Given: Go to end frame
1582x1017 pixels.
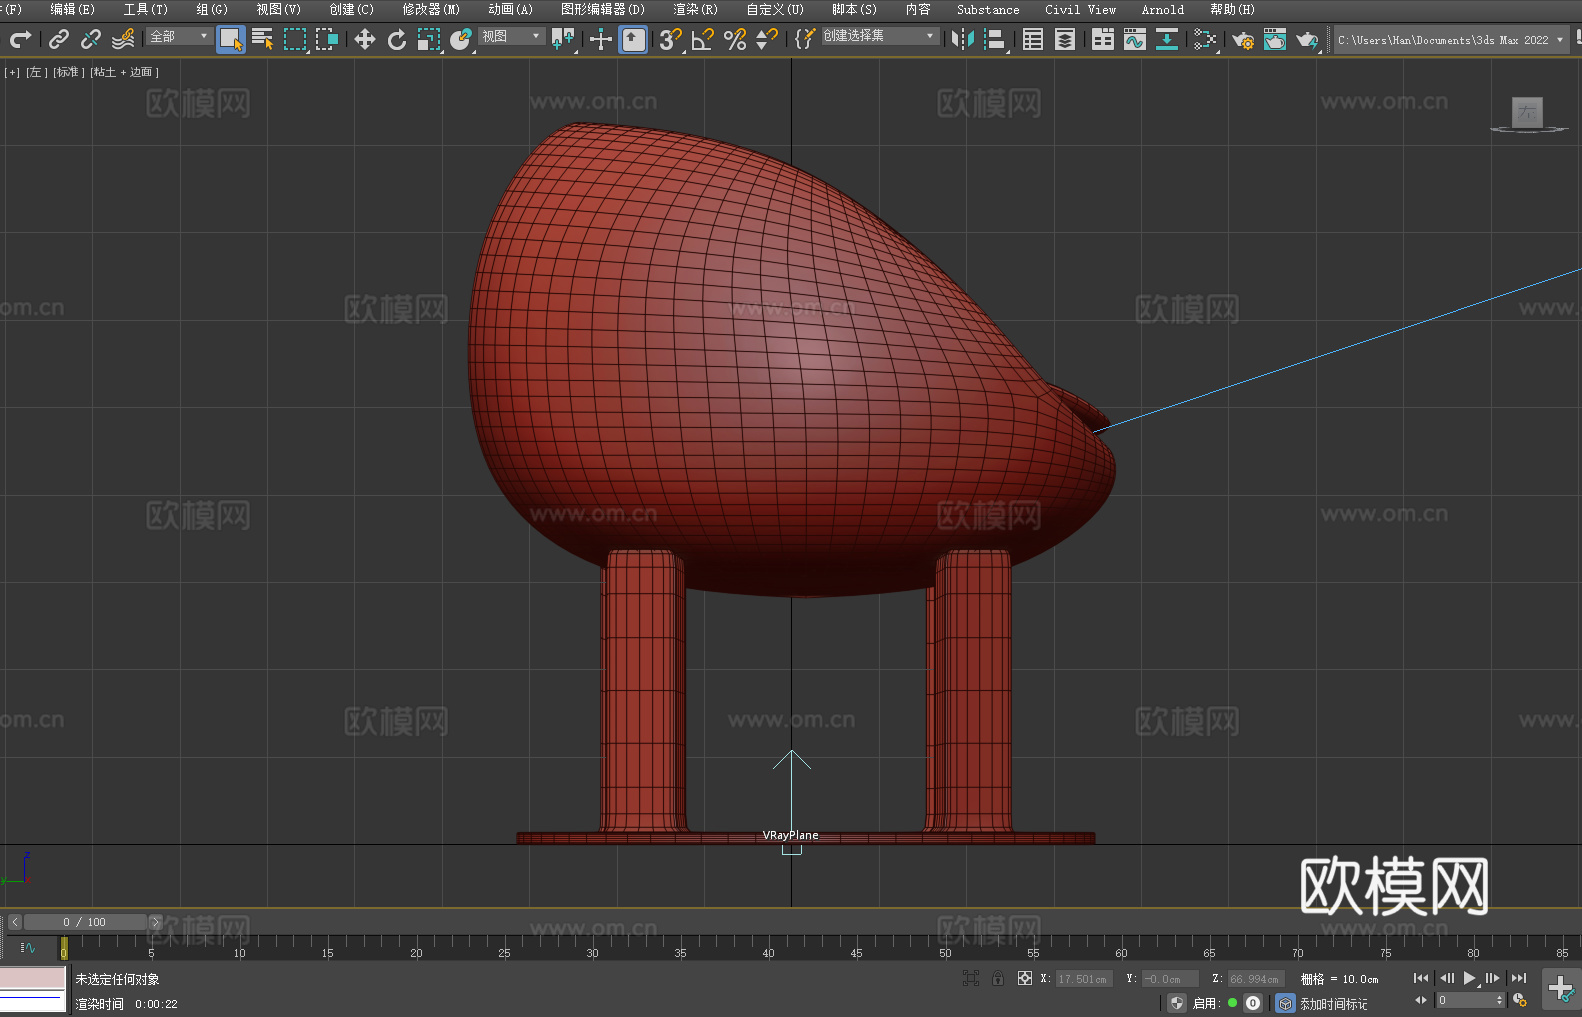Looking at the screenshot, I should point(1519,978).
